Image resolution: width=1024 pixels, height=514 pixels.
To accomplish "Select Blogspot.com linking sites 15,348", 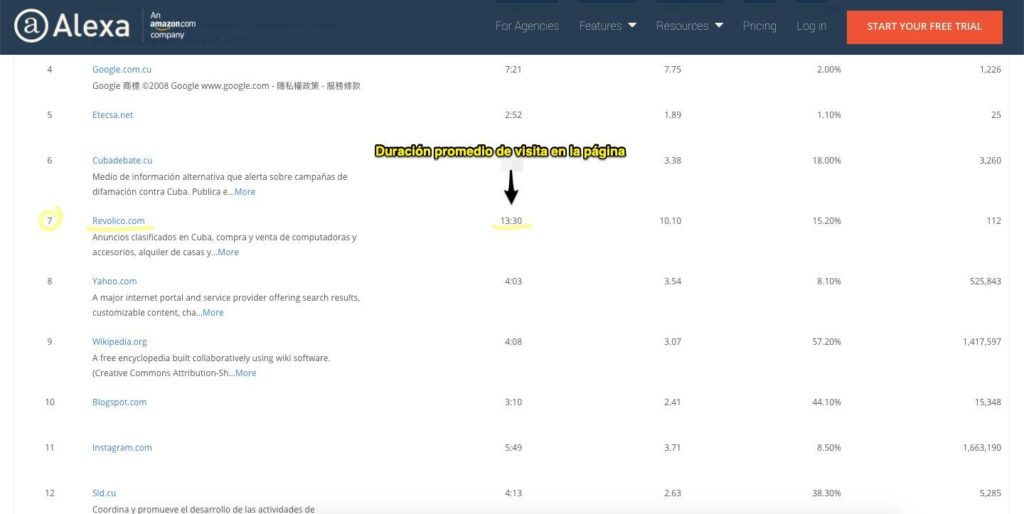I will (988, 402).
